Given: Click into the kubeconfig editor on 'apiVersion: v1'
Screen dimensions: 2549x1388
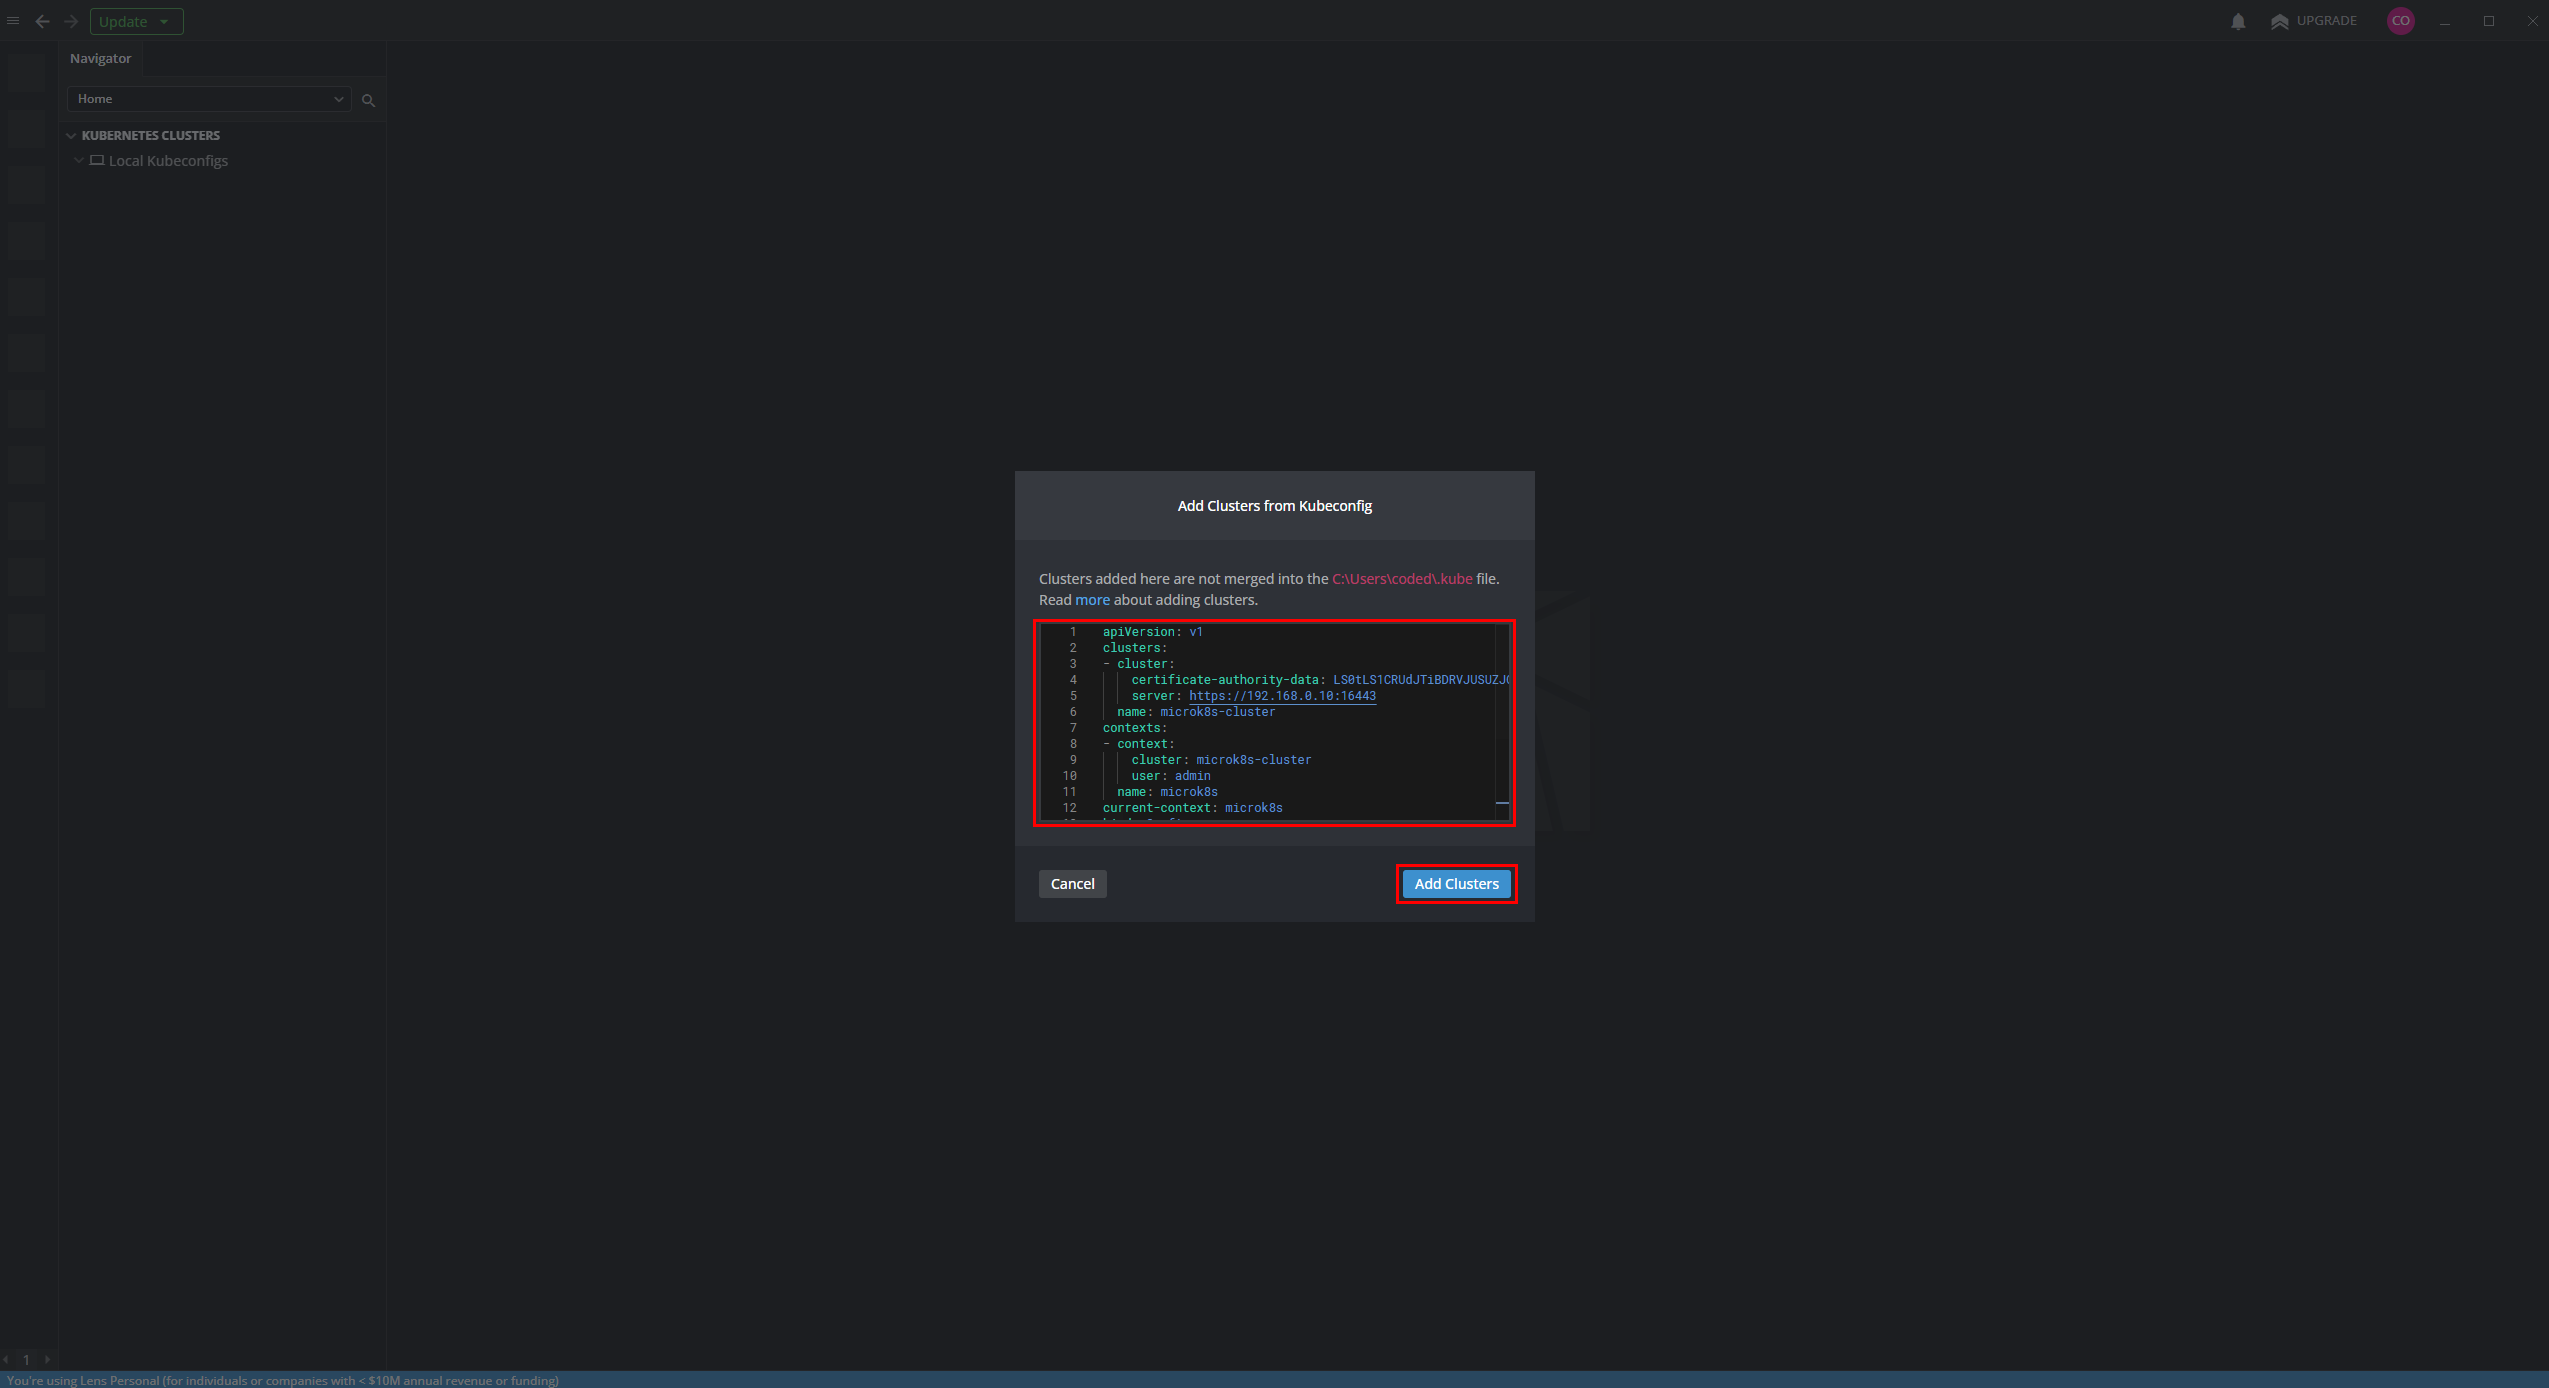Looking at the screenshot, I should [1152, 632].
